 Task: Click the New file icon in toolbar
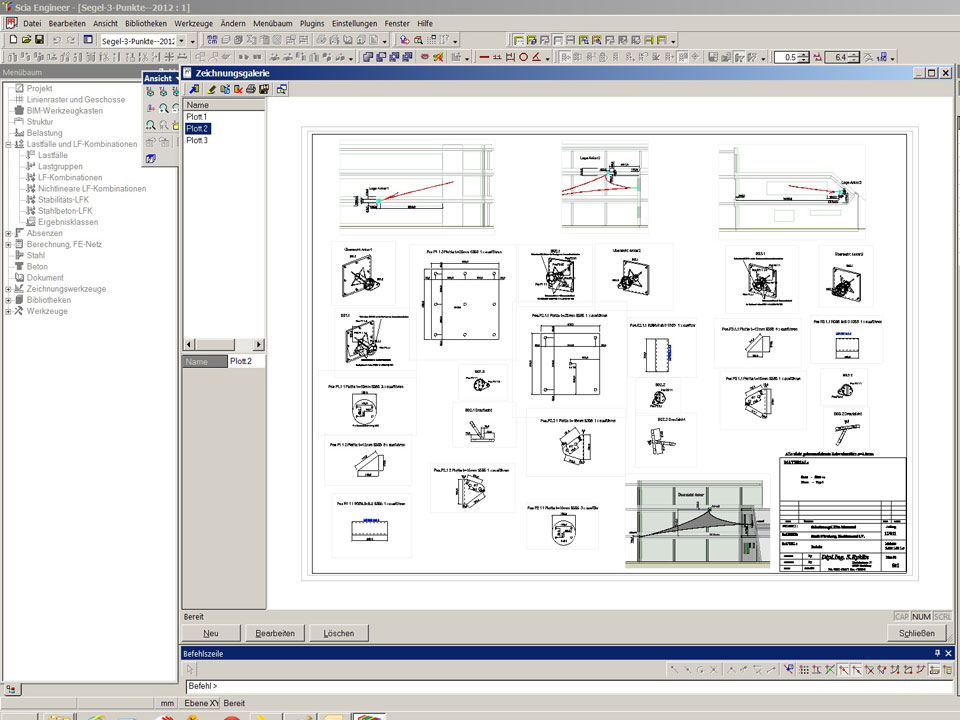(x=13, y=40)
